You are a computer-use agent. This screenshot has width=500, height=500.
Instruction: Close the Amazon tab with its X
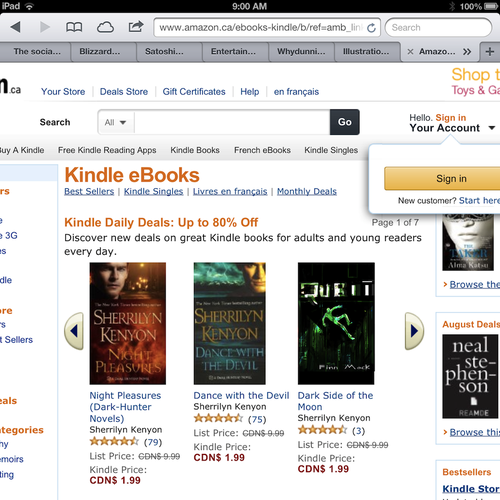tap(410, 52)
